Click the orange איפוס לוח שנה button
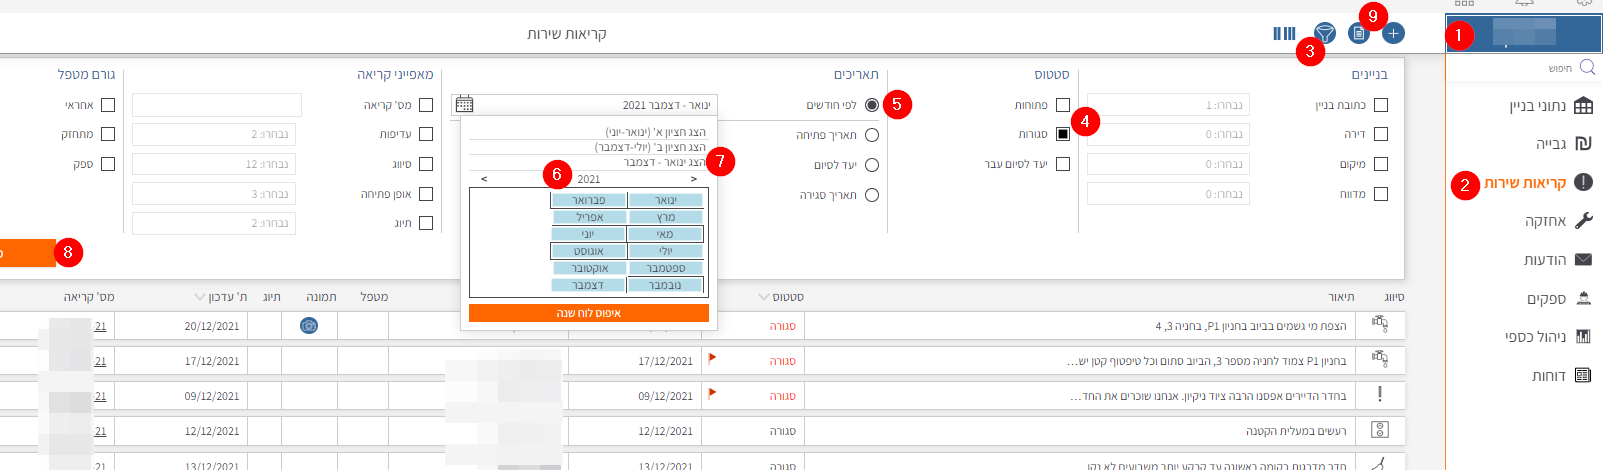 [x=589, y=313]
